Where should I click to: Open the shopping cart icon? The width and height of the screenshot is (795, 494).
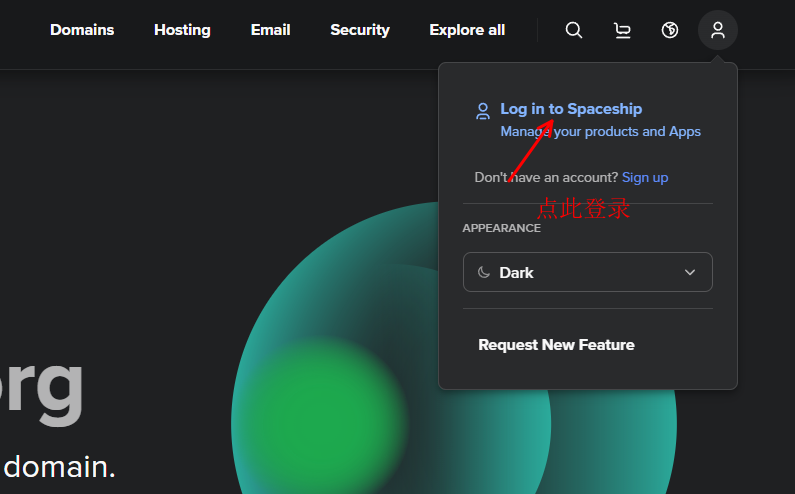[622, 30]
